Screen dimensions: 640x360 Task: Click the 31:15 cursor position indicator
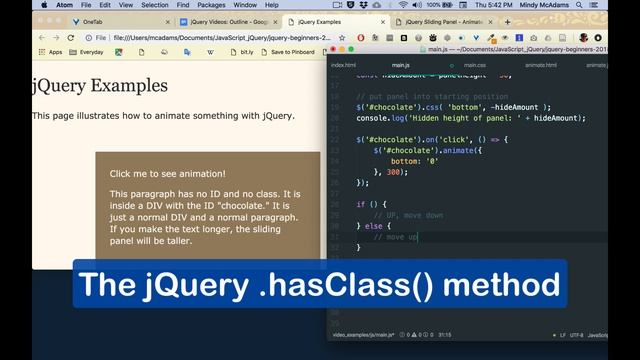(445, 335)
